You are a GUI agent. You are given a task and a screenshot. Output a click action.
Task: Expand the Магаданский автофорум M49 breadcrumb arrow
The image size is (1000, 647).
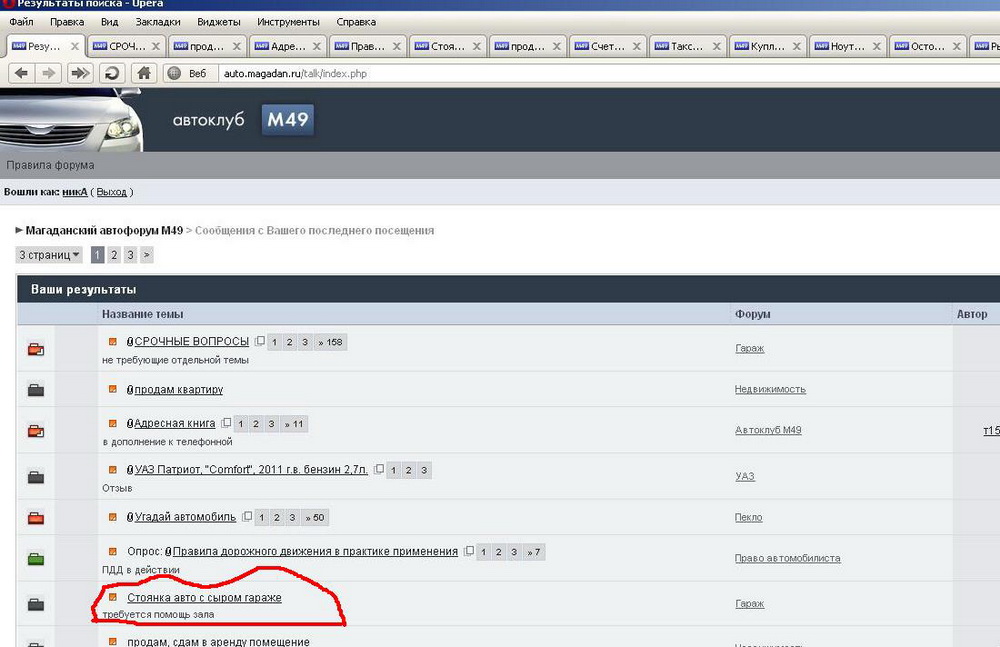click(19, 230)
